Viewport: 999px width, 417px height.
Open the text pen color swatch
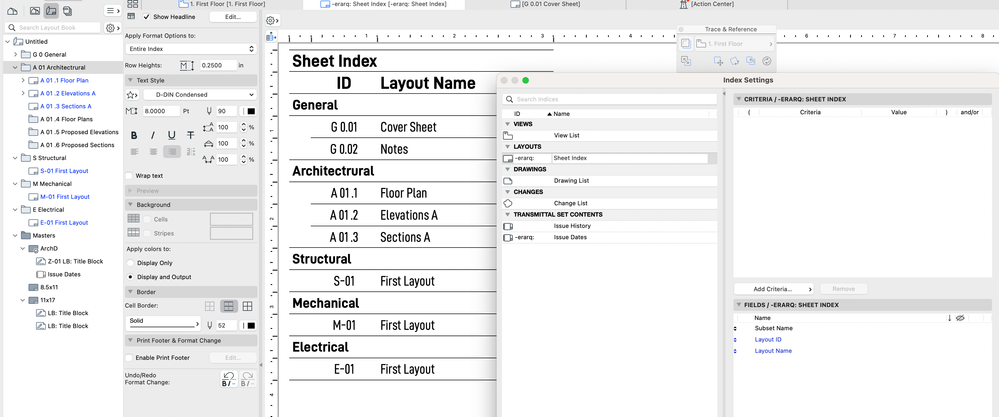(x=250, y=111)
